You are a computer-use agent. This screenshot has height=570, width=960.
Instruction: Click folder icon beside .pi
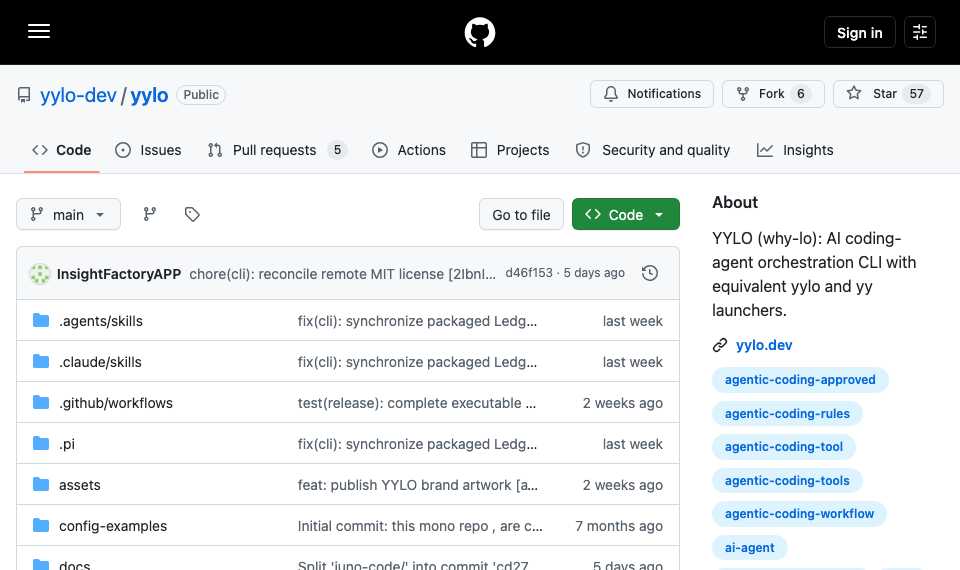click(x=41, y=443)
